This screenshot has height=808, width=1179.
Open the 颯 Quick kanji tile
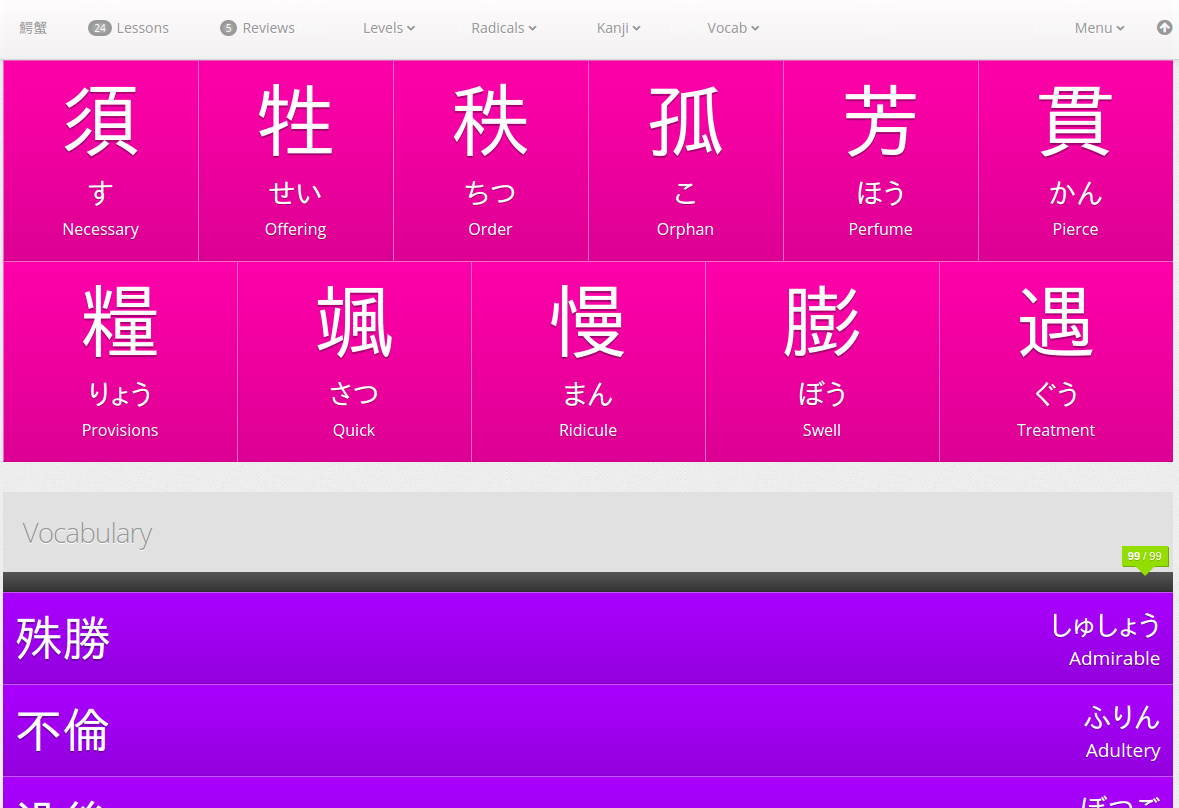[x=354, y=362]
